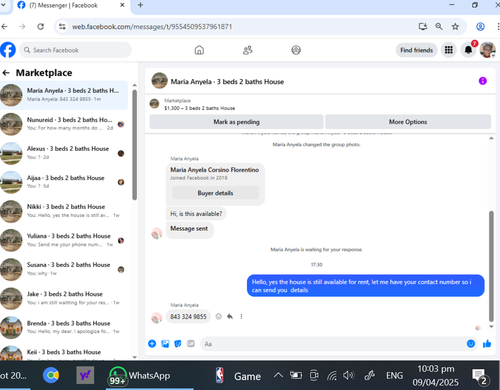Open the Chrome profile icon
Viewport: 500px width, 390px height.
coord(480,27)
